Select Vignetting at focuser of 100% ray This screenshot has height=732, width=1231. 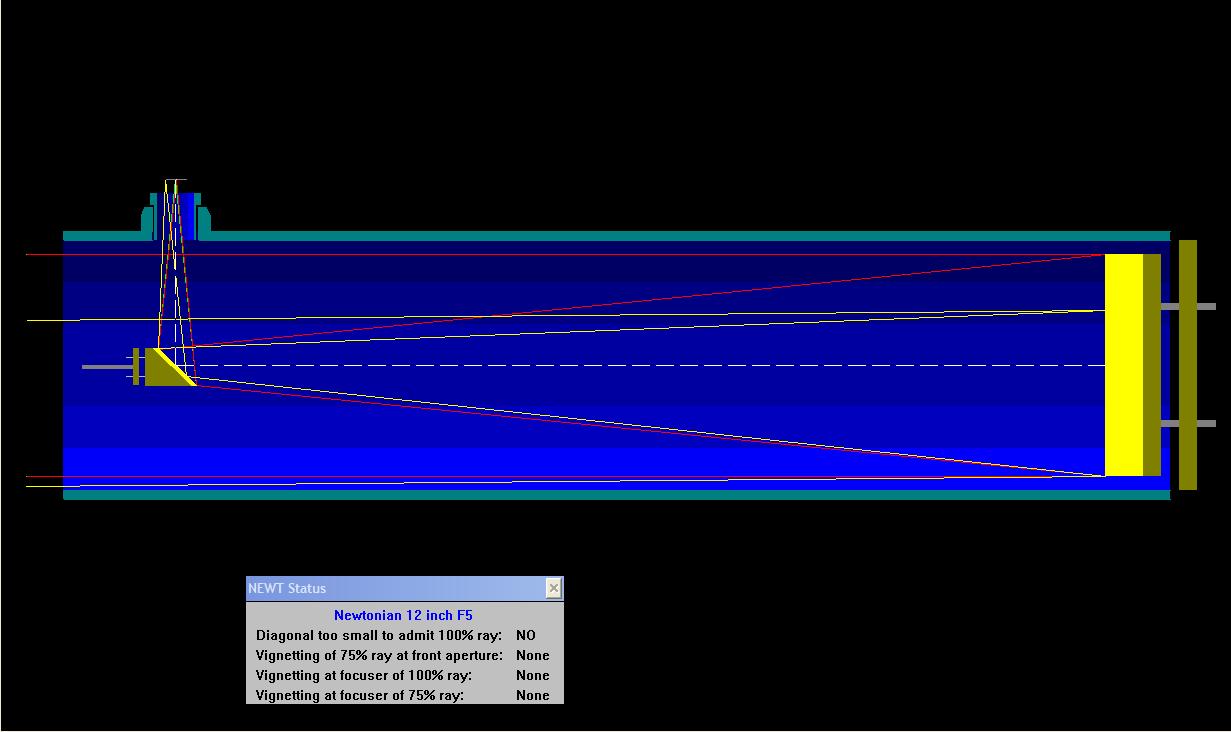click(364, 676)
